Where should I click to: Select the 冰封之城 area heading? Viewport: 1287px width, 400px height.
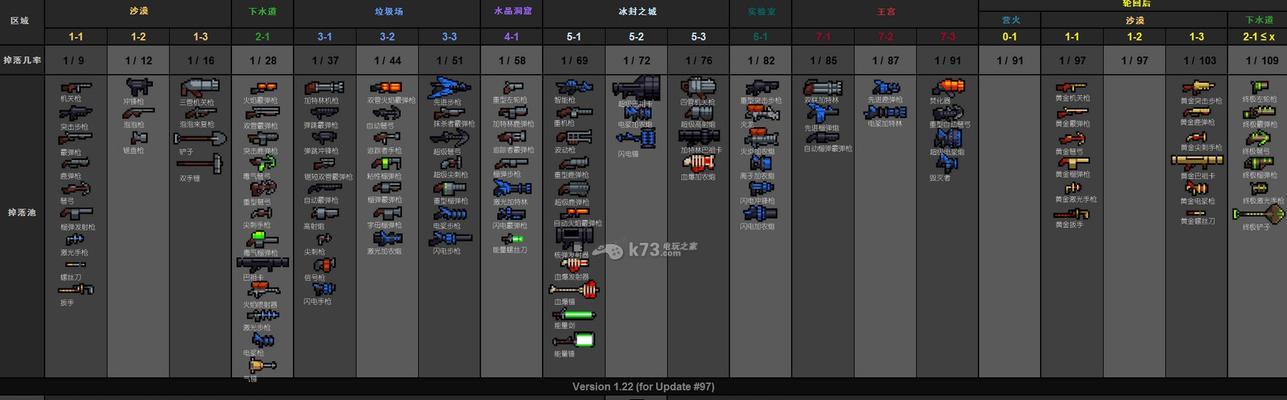(636, 12)
